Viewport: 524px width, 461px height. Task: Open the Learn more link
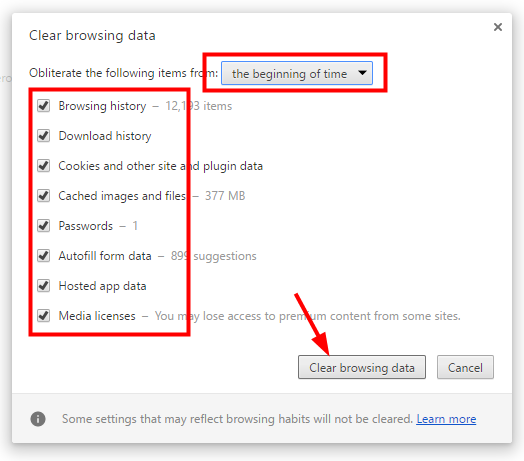coord(446,419)
